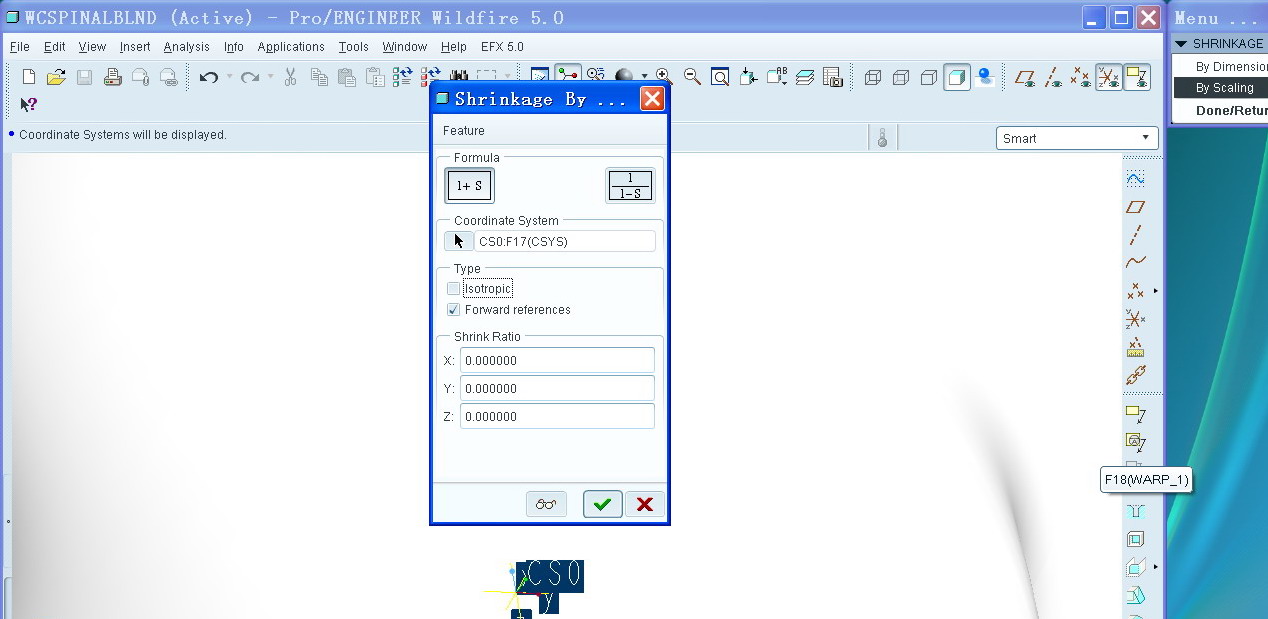
Task: Expand the undo history dropdown arrow
Action: coord(229,77)
